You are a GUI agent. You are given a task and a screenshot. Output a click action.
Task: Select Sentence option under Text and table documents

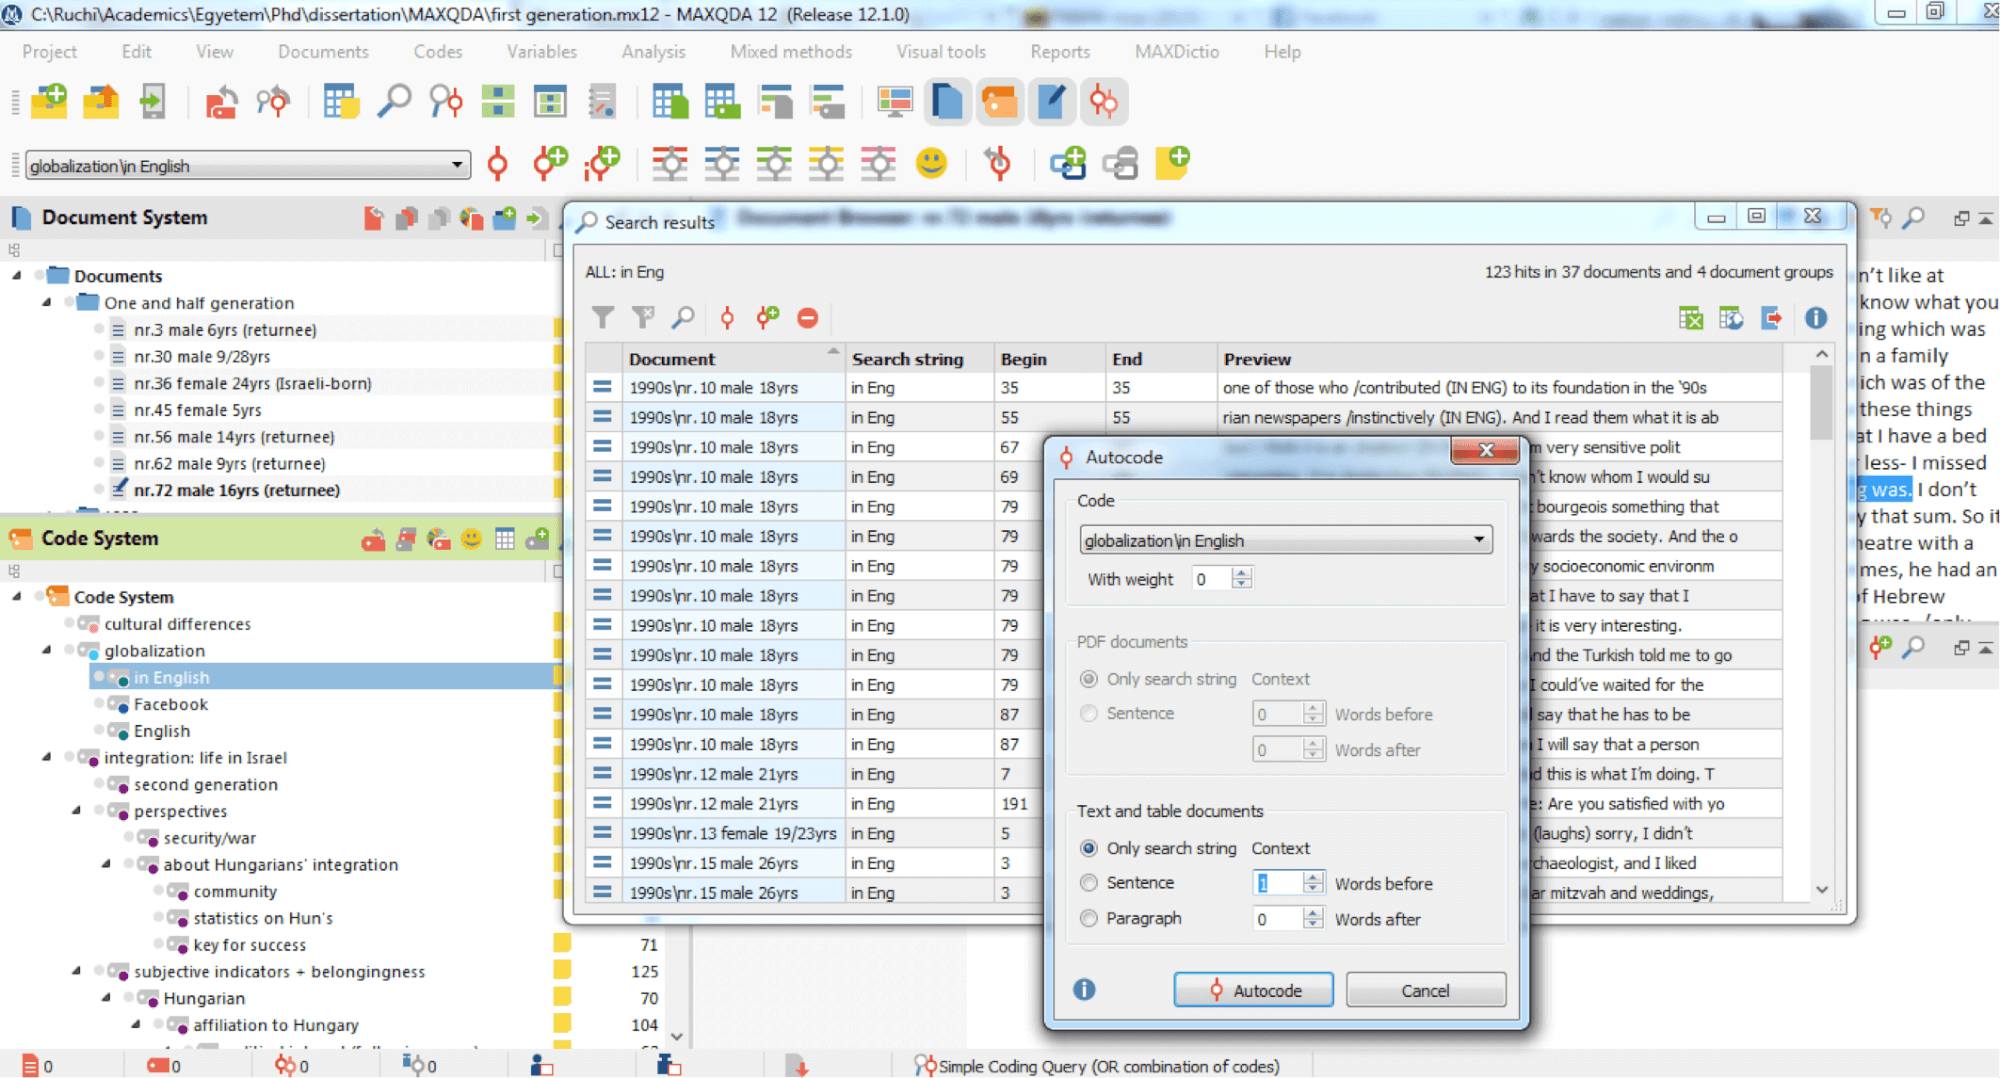point(1088,883)
